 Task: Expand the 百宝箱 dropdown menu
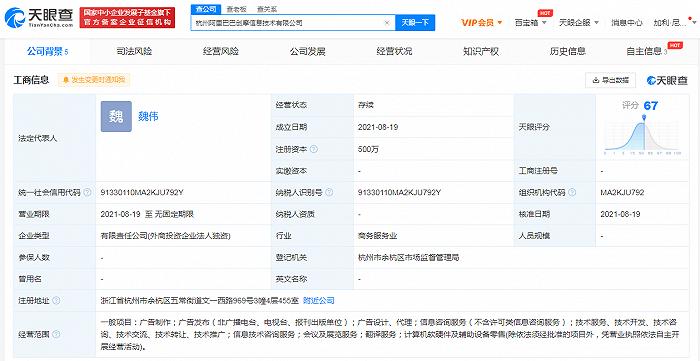[530, 23]
